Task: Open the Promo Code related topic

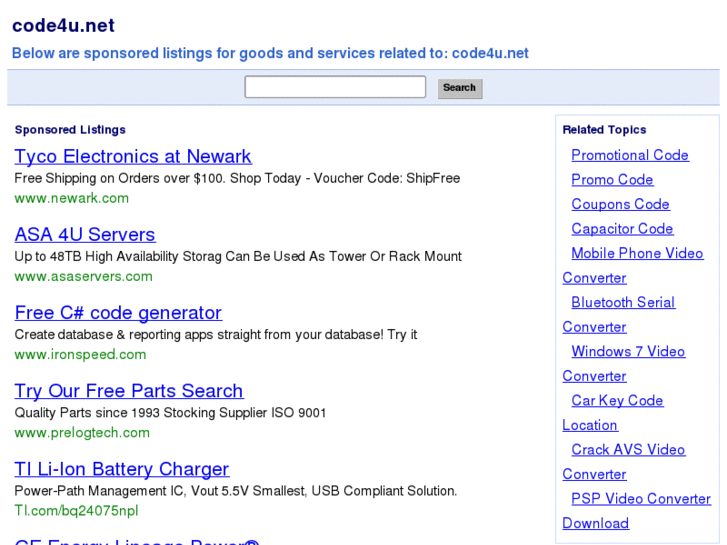Action: 612,180
